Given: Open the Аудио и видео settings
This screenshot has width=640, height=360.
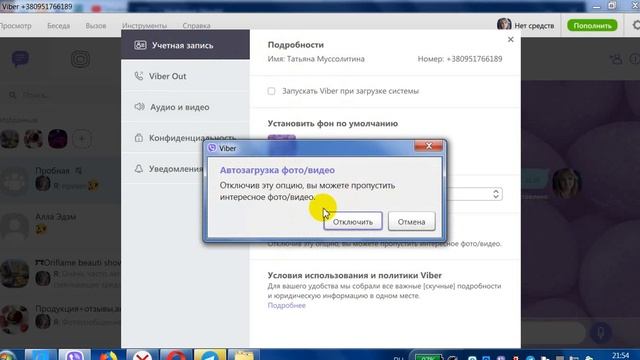Looking at the screenshot, I should pos(185,107).
